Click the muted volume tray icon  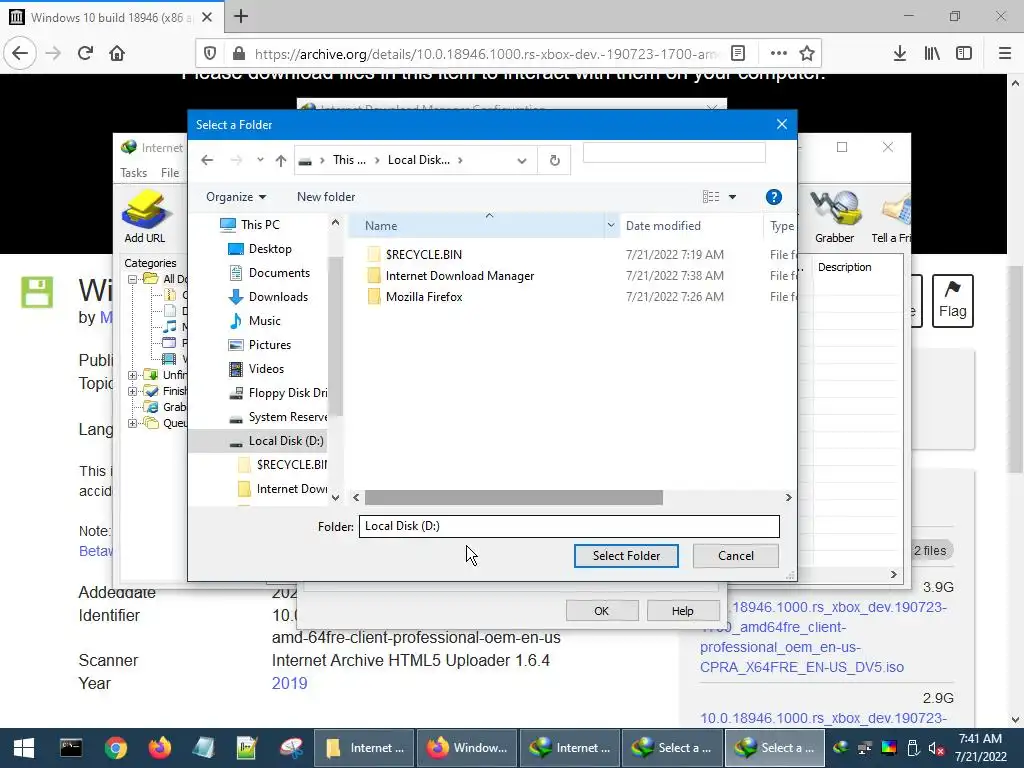(936, 748)
